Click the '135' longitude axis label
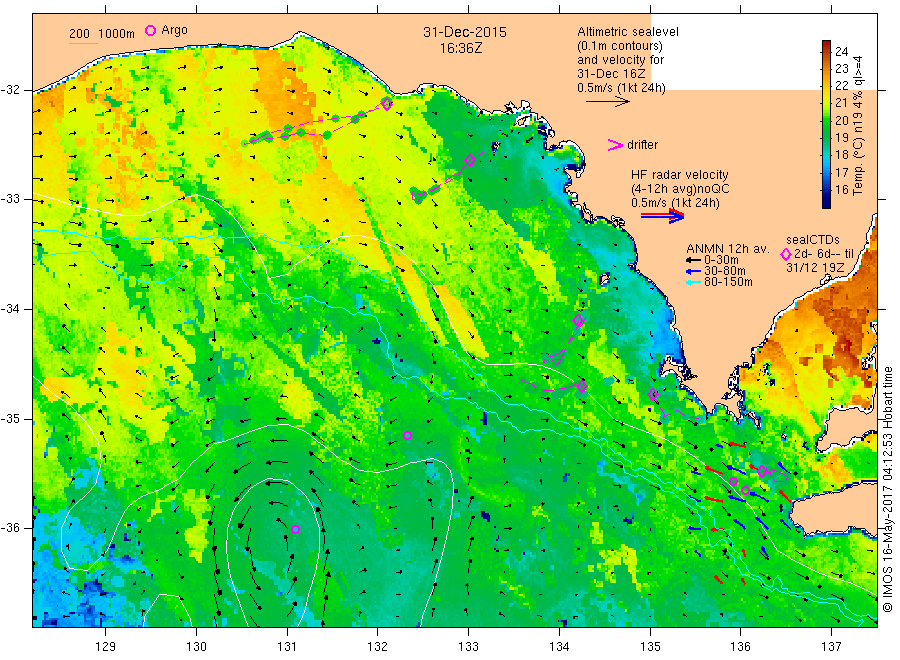900x660 pixels. 650,647
